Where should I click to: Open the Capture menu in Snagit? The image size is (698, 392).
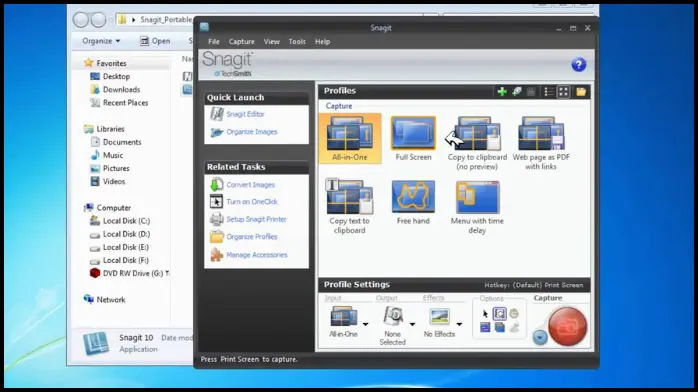[242, 41]
